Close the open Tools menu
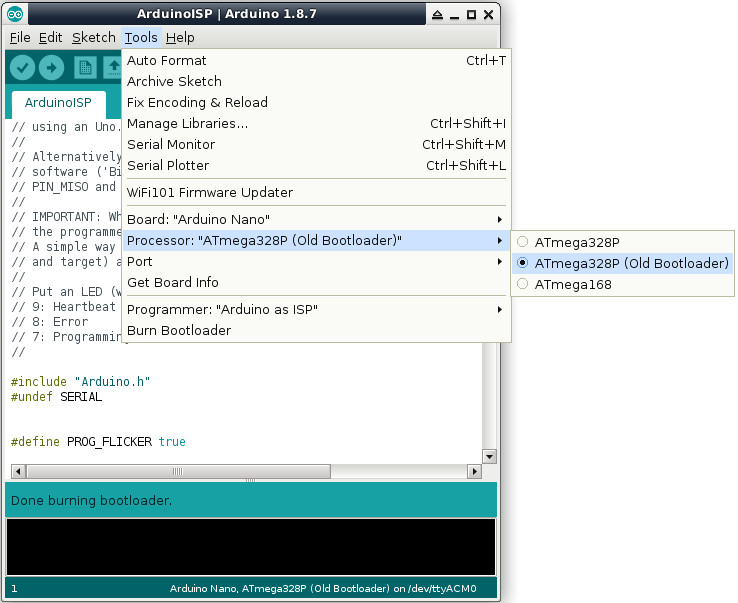 point(141,37)
